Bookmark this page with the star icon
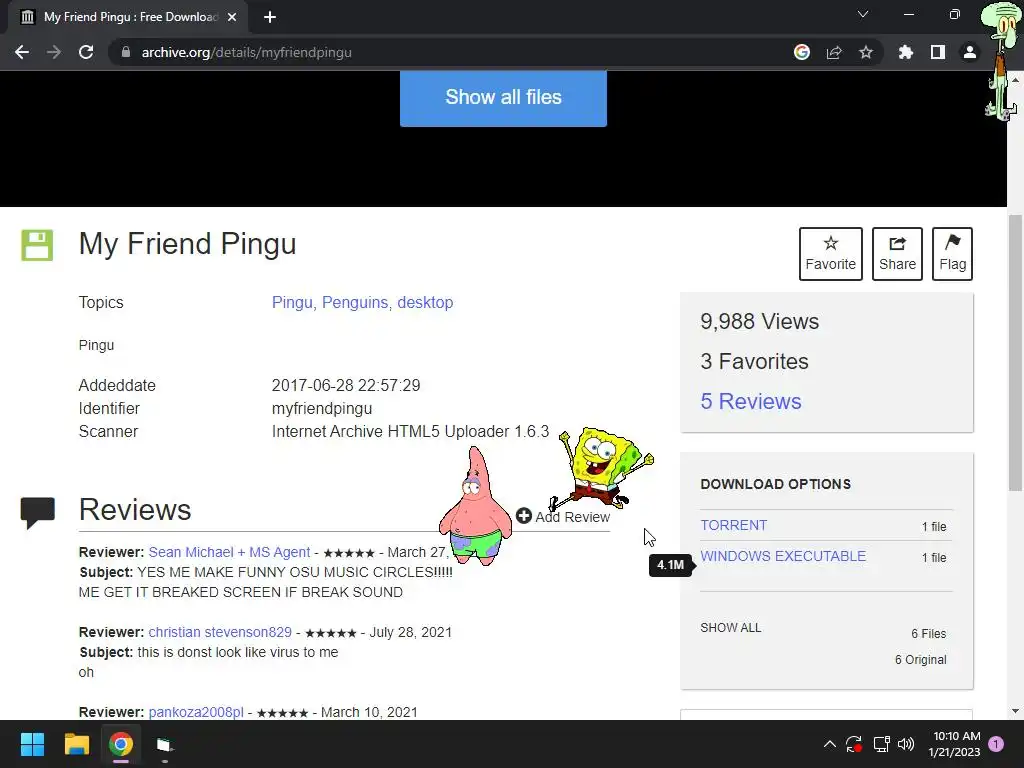This screenshot has width=1024, height=768. (866, 52)
